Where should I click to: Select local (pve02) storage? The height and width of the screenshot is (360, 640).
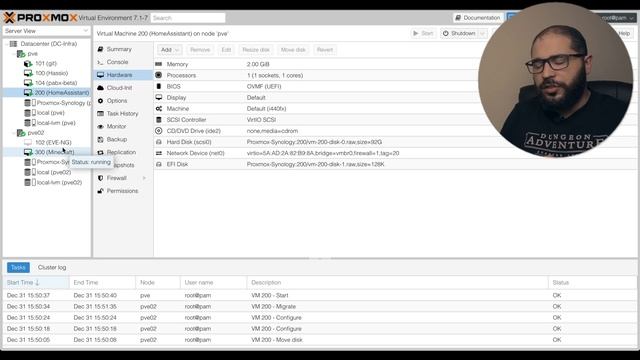click(x=48, y=172)
